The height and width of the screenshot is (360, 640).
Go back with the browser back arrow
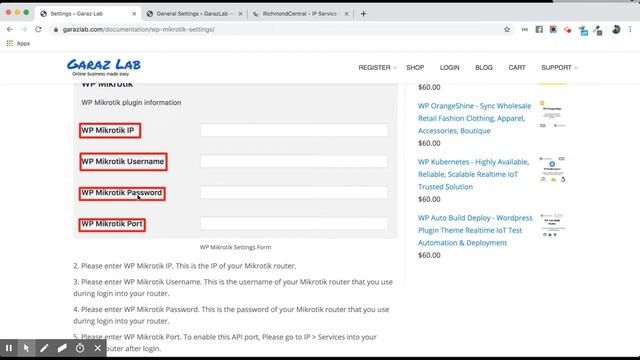[x=10, y=29]
